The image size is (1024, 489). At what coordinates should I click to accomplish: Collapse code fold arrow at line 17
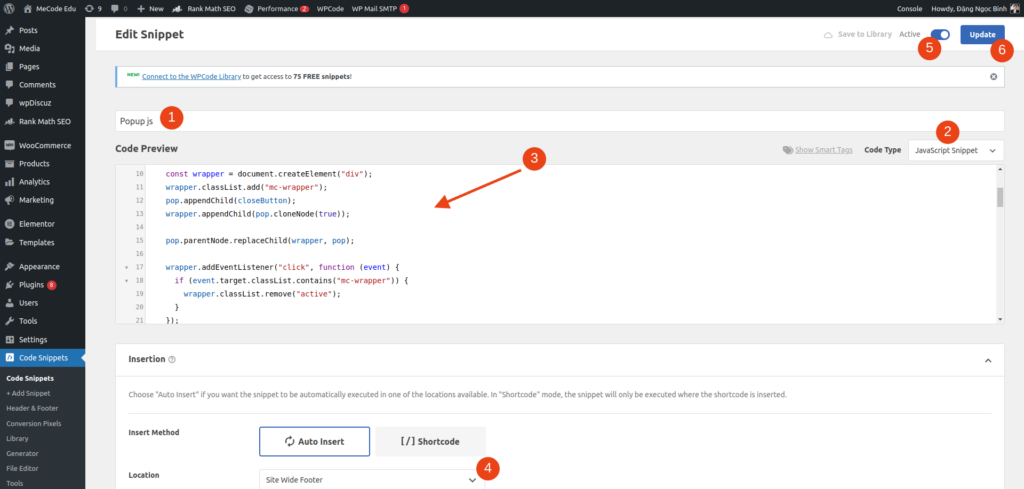point(126,267)
